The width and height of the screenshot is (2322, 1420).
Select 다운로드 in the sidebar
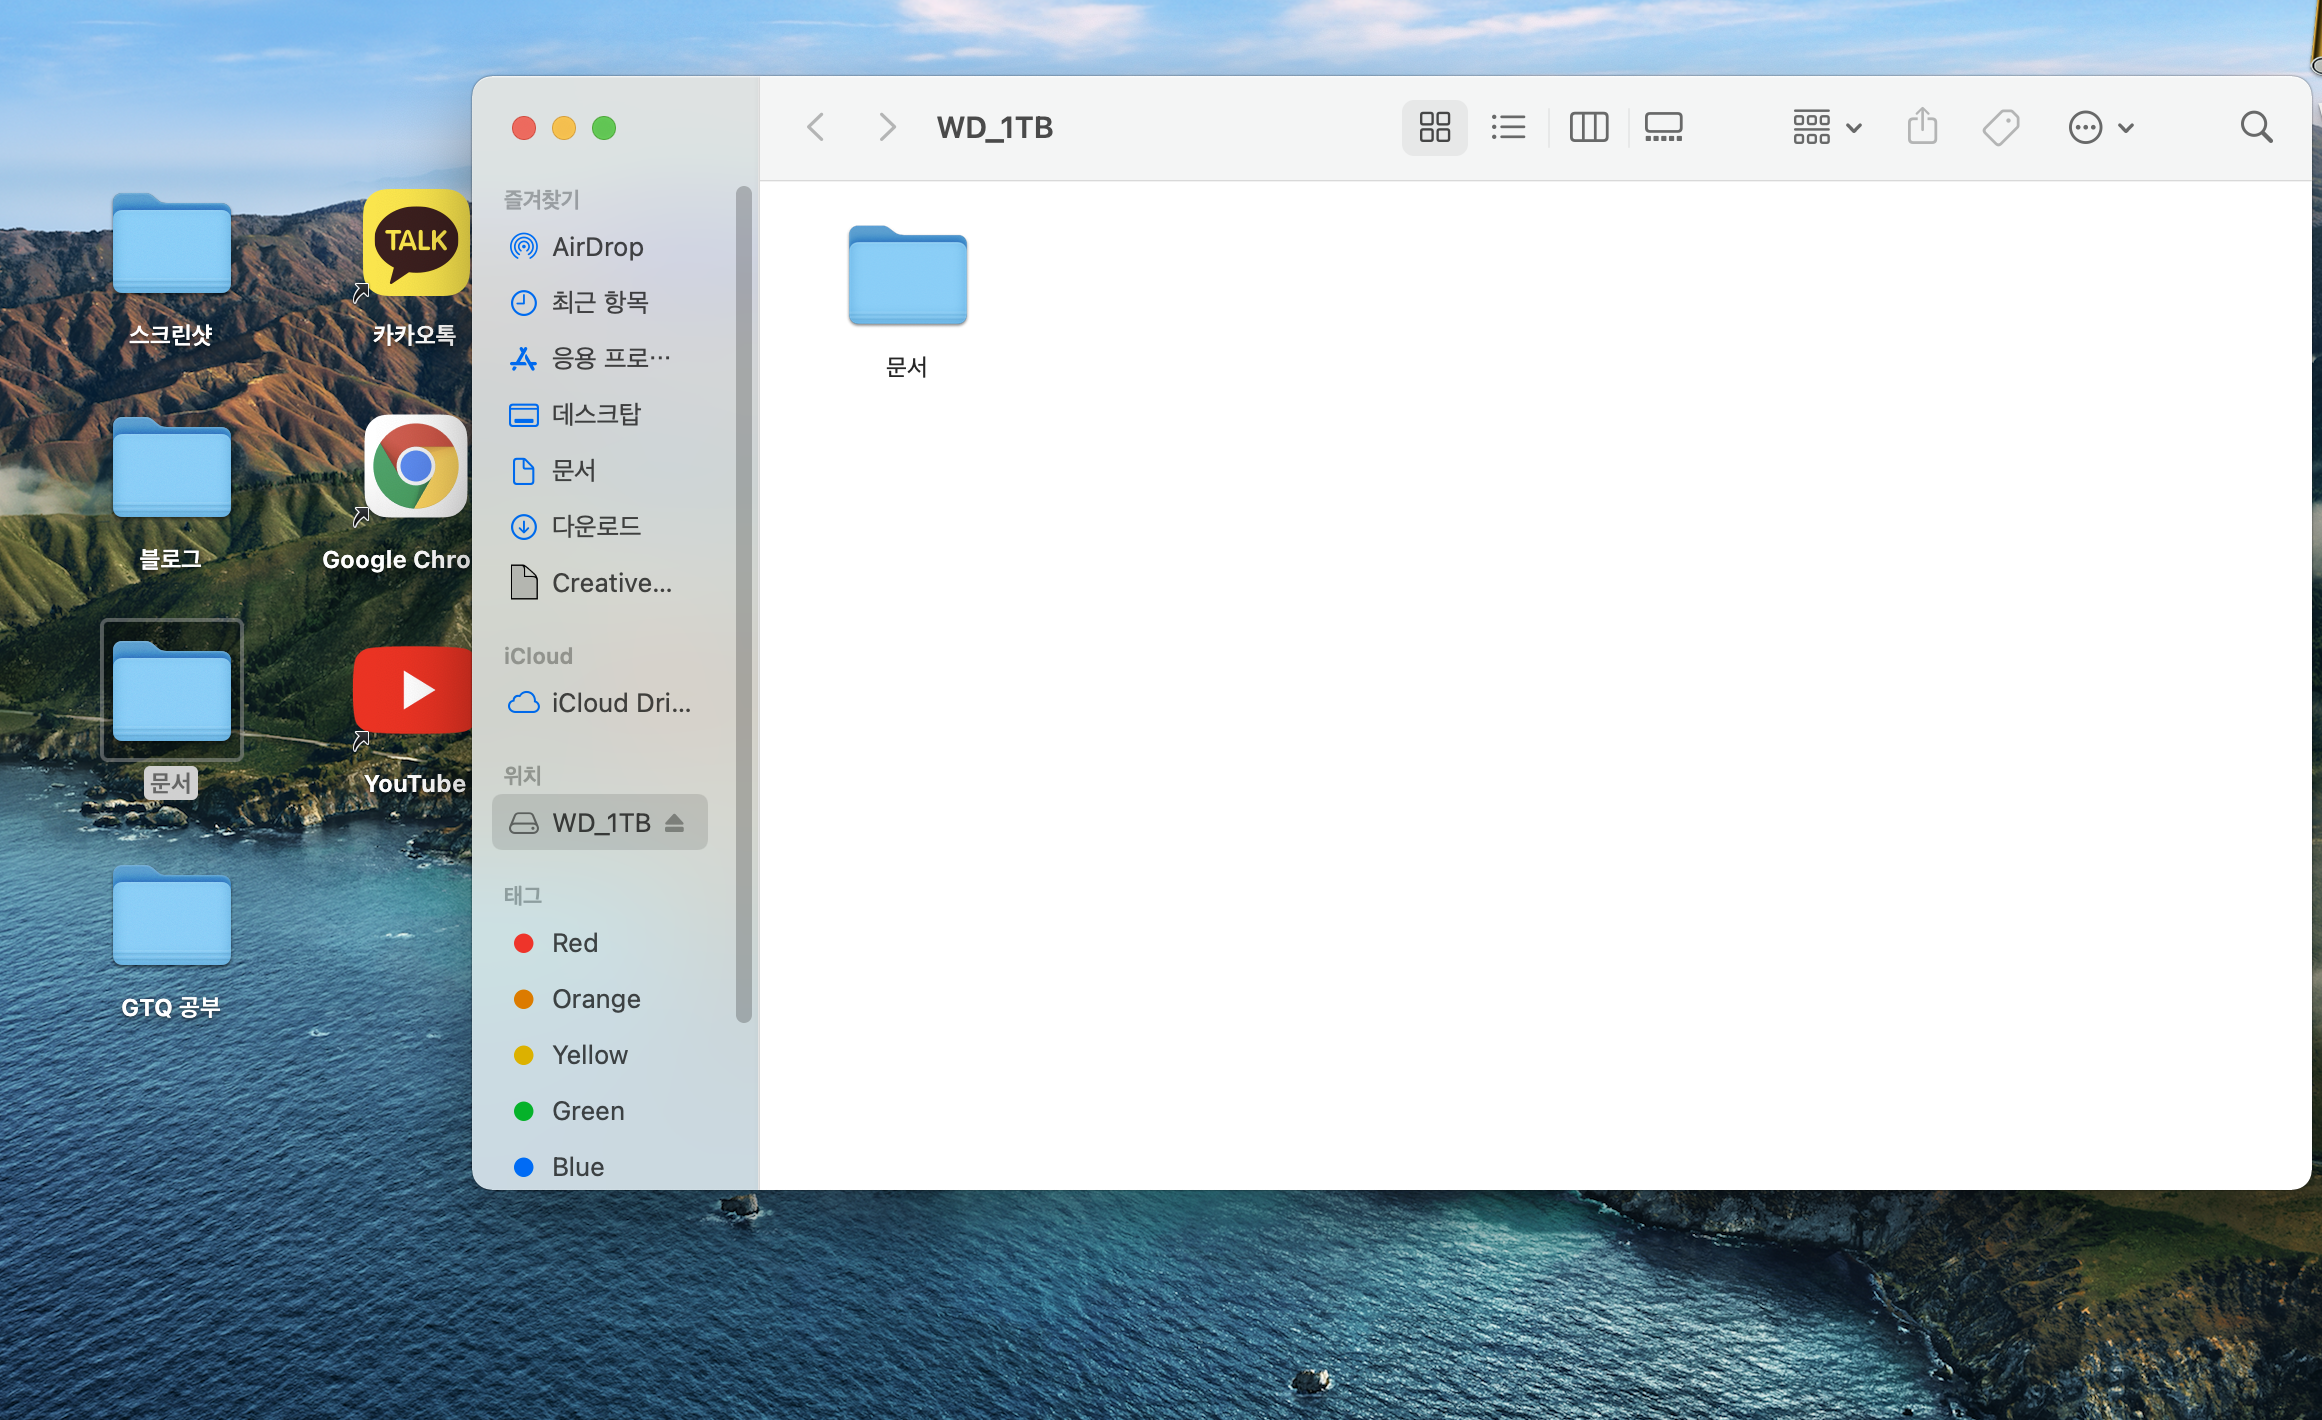pyautogui.click(x=595, y=526)
